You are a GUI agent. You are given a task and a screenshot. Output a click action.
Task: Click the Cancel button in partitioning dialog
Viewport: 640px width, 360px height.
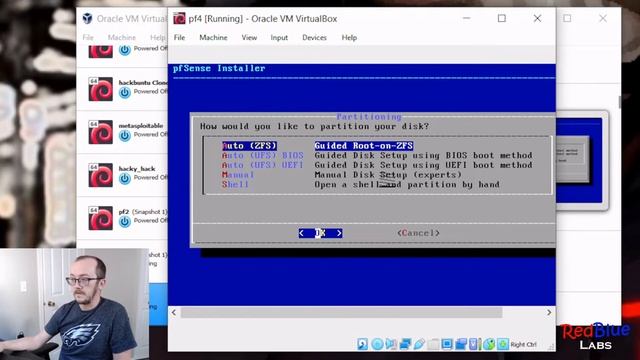coord(418,233)
